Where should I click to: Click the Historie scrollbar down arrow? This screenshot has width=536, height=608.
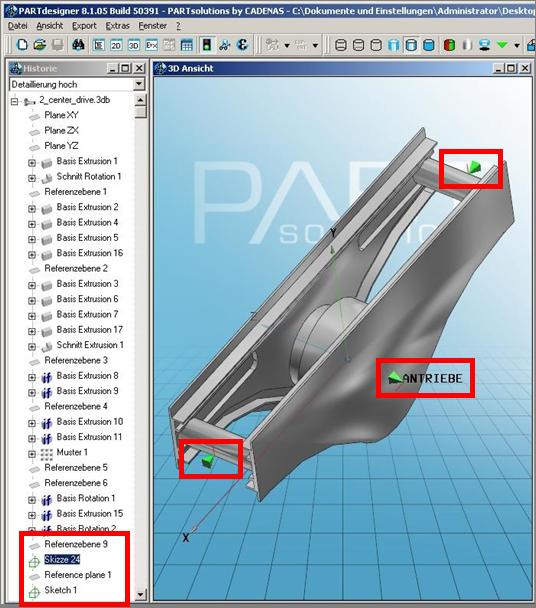(140, 594)
